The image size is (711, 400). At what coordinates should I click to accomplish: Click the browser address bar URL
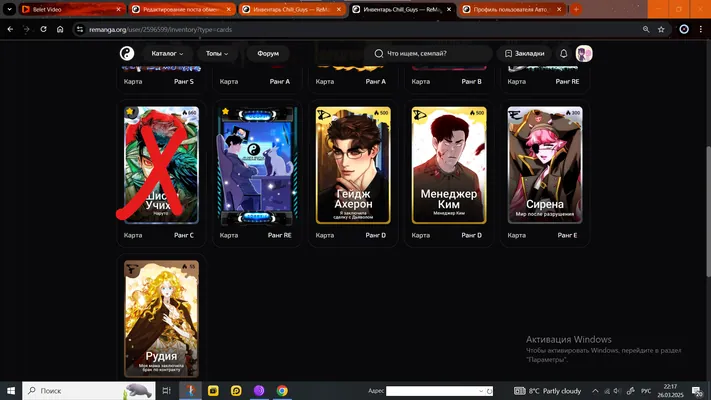pyautogui.click(x=161, y=29)
